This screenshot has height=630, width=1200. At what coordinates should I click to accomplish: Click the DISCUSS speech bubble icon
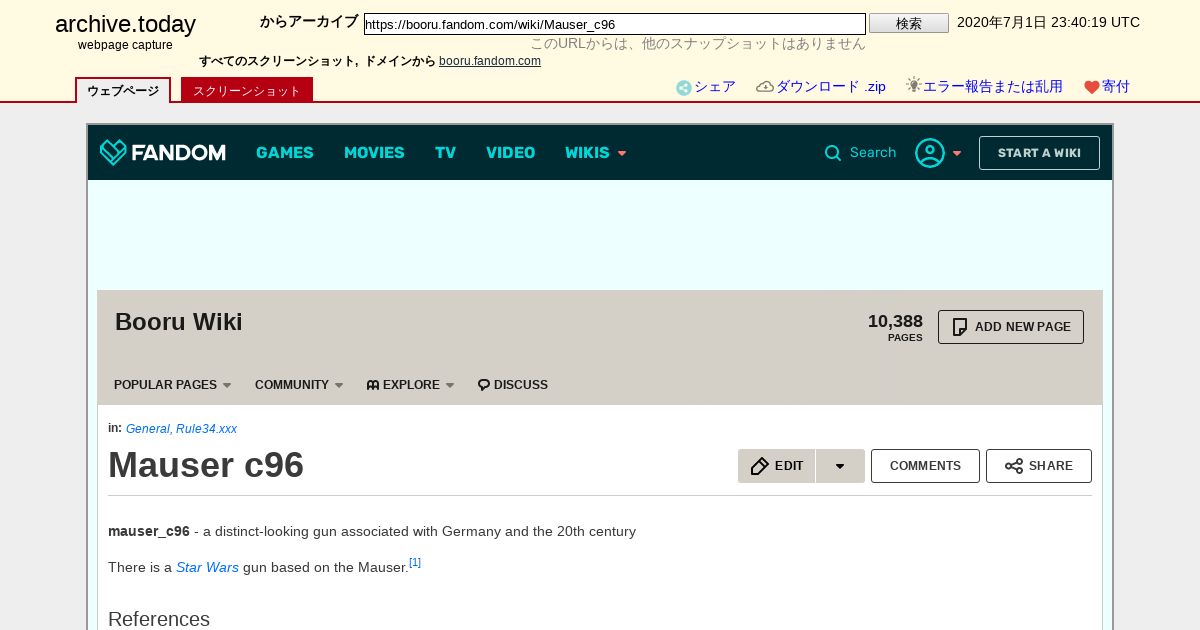[x=484, y=385]
